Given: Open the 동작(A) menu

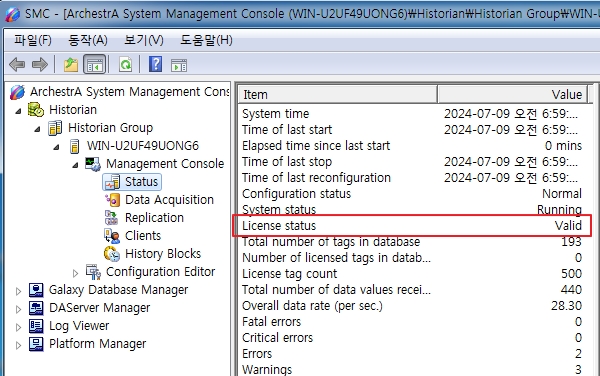Looking at the screenshot, I should tap(88, 40).
